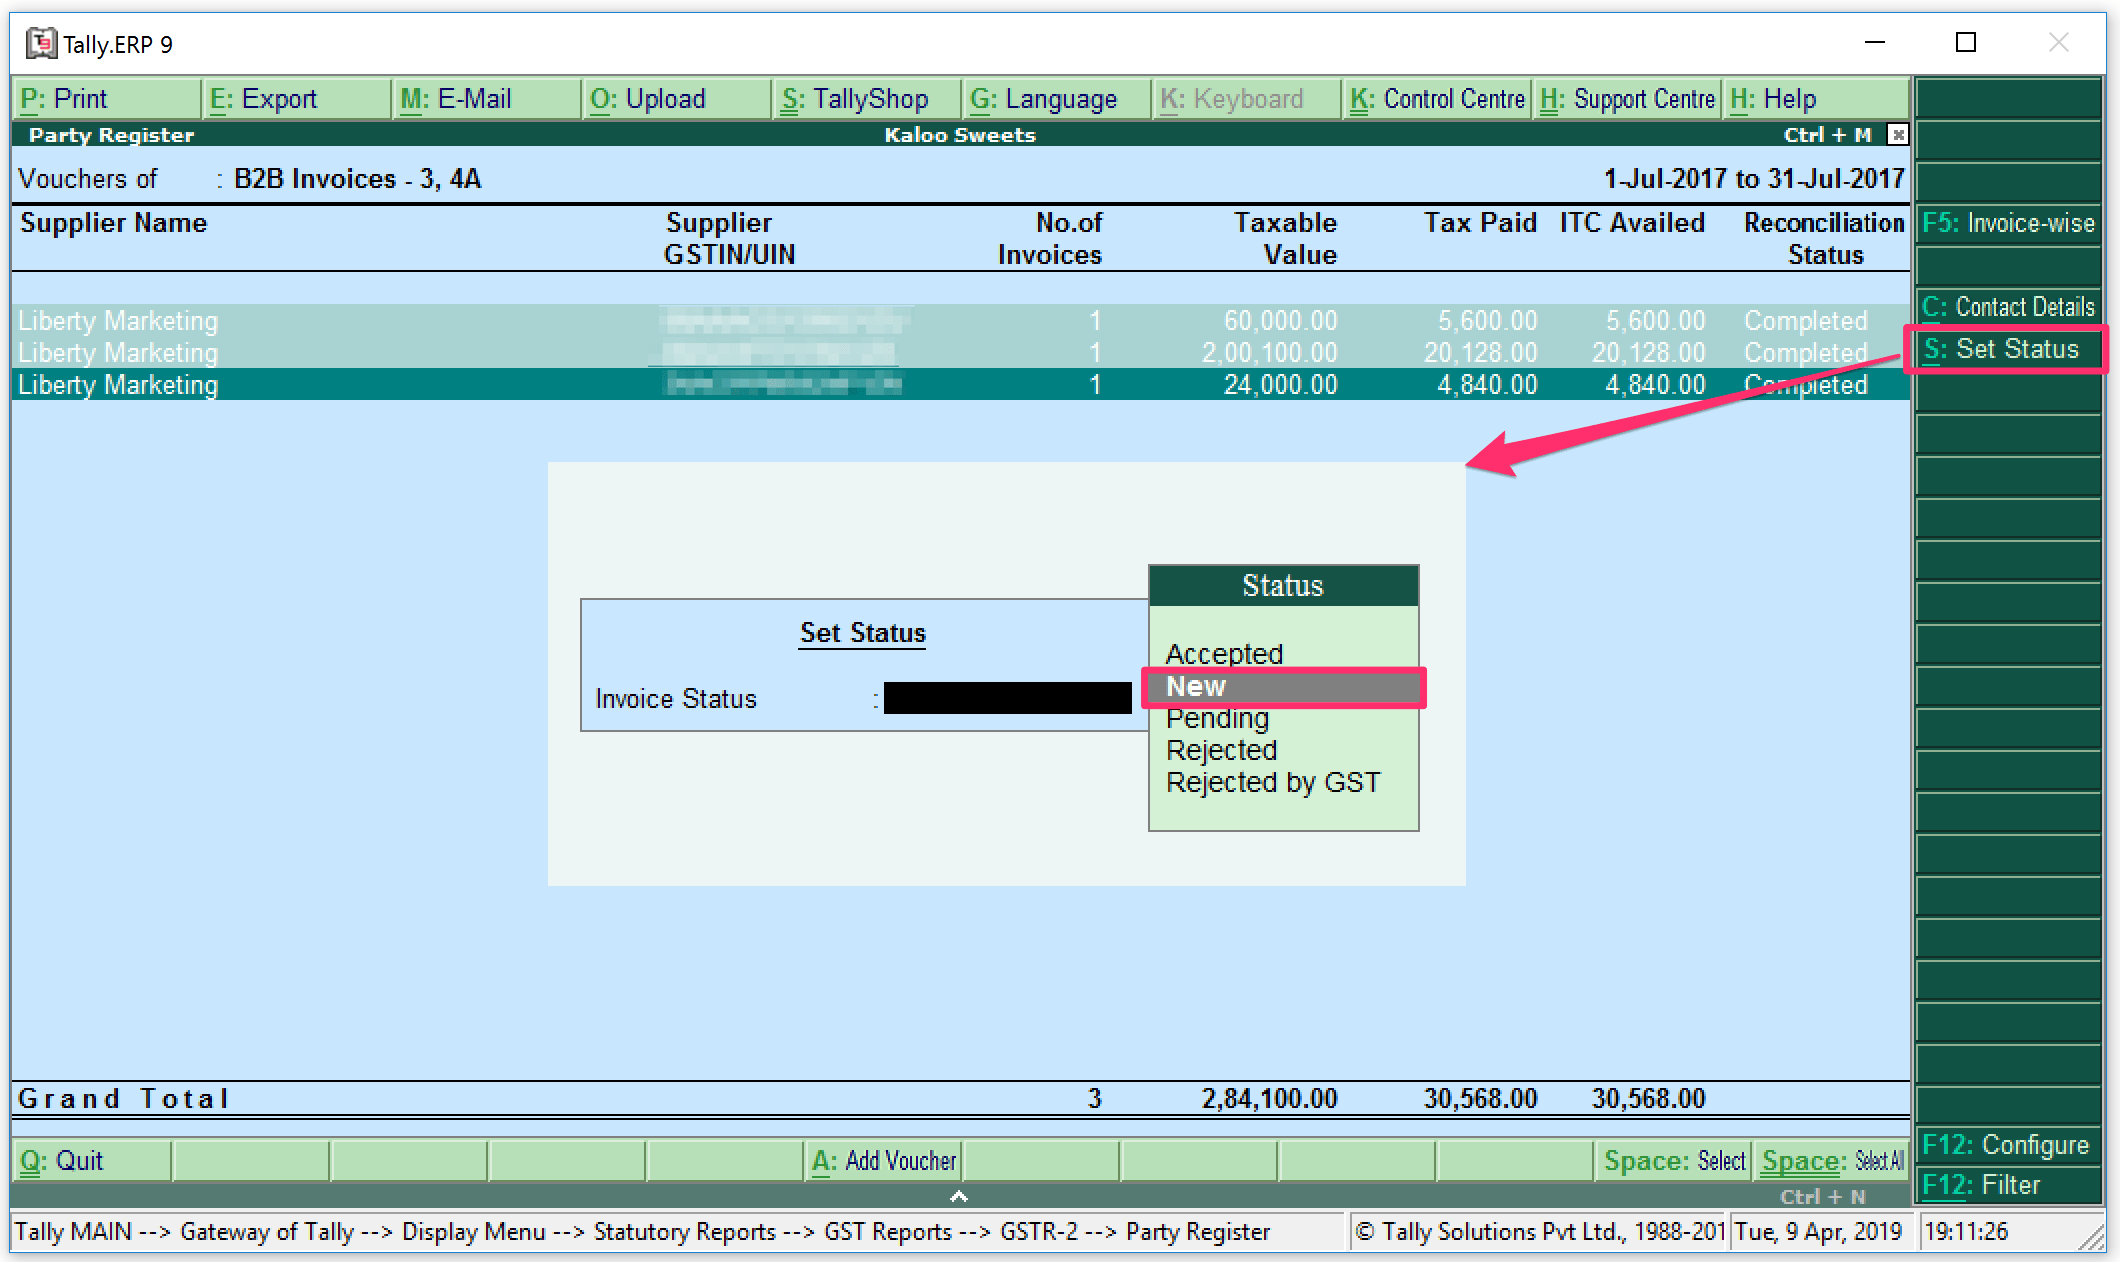Click C: Contact Details side button
The image size is (2120, 1262).
pyautogui.click(x=2008, y=307)
